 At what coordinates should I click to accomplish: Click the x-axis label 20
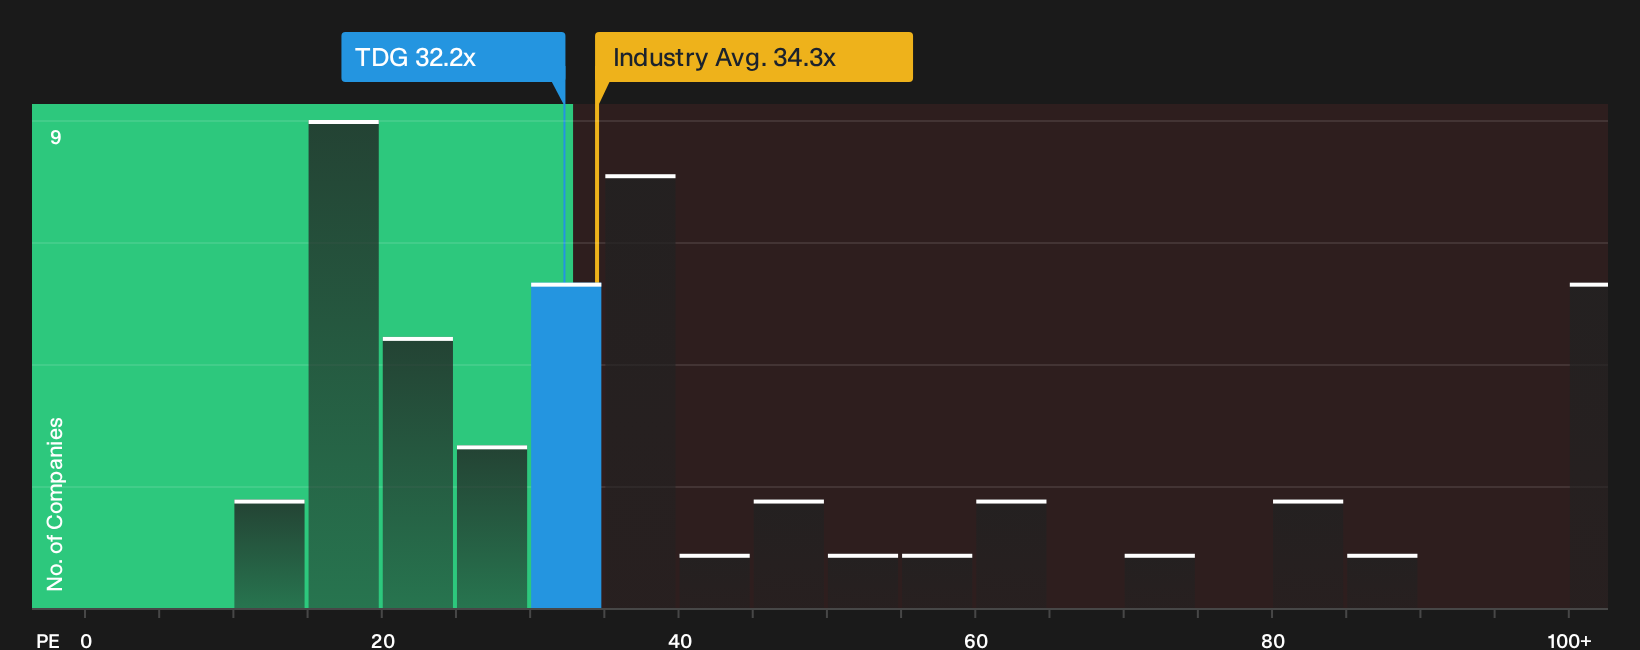(383, 640)
